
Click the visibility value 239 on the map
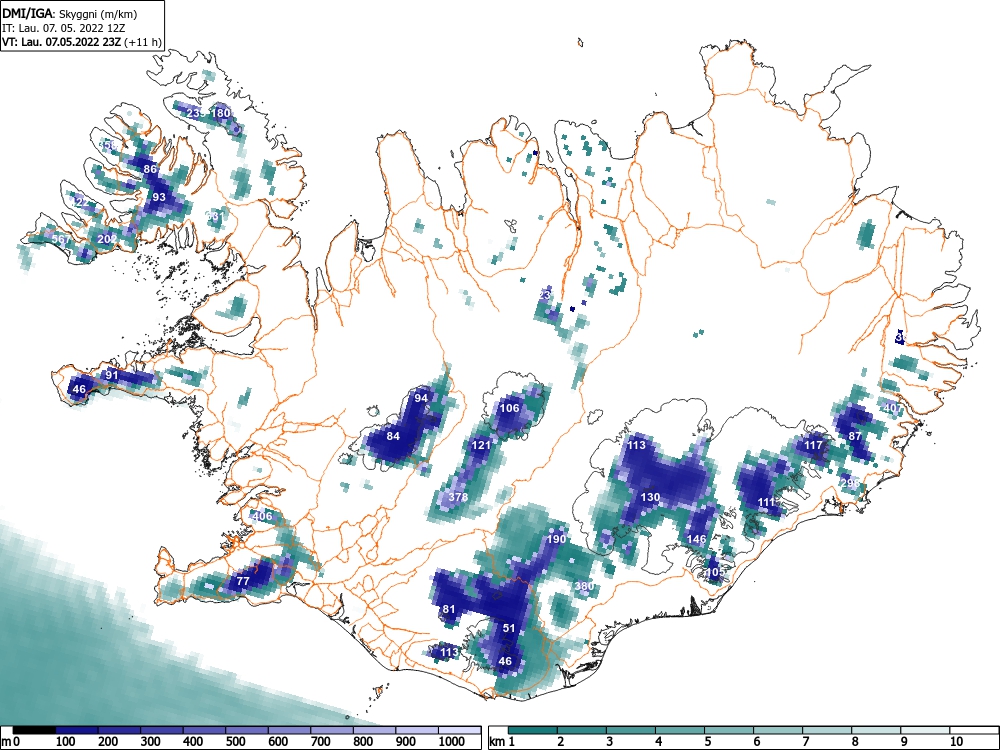click(x=195, y=113)
